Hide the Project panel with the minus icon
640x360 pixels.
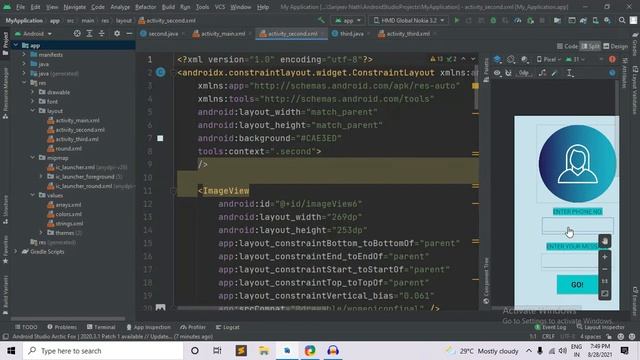(129, 33)
